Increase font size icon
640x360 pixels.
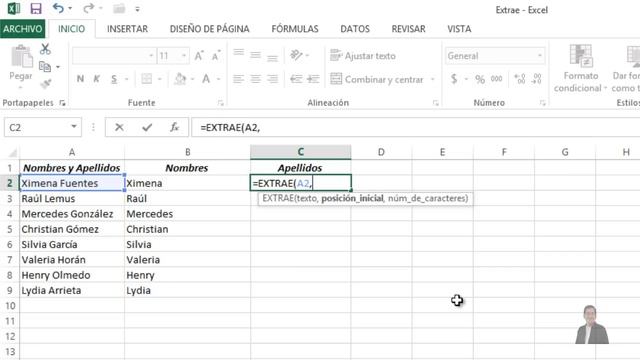coord(199,56)
